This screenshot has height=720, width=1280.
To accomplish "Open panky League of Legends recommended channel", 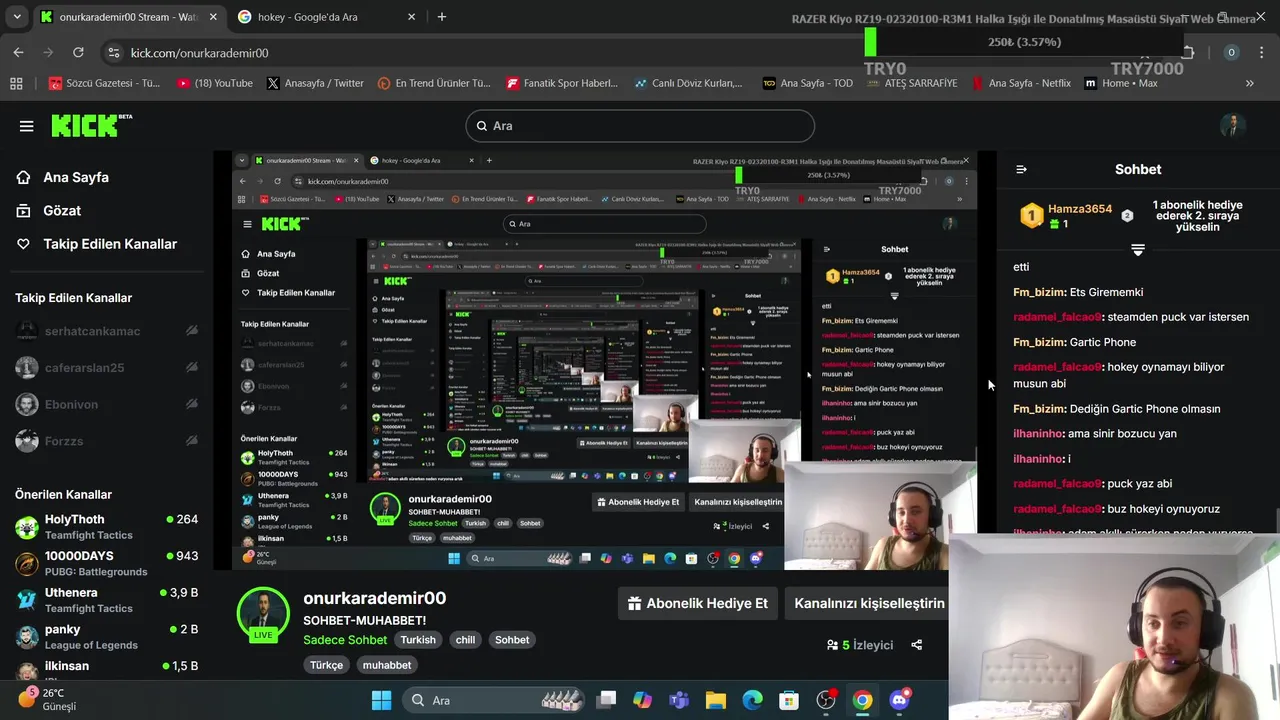I will coord(107,636).
